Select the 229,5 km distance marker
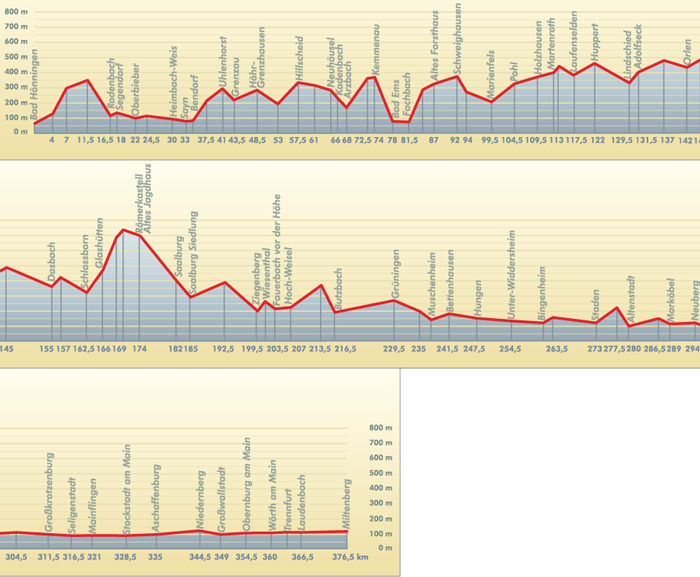Viewport: 700px width, 577px height. point(395,349)
